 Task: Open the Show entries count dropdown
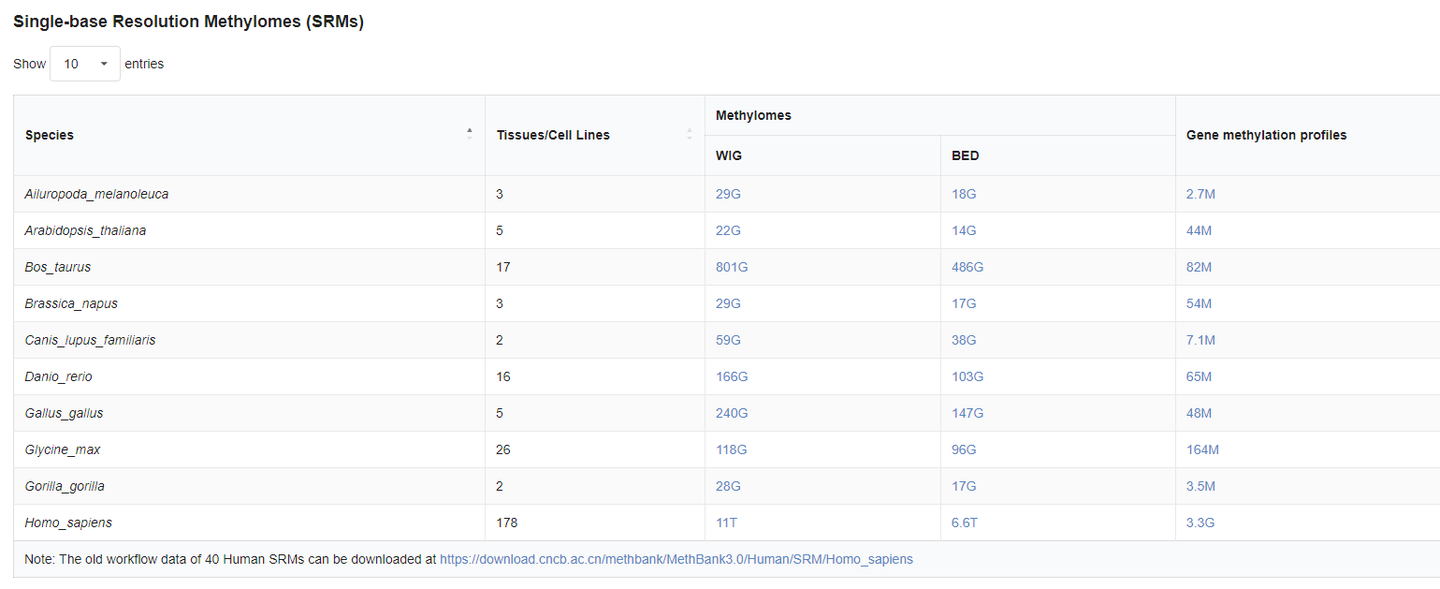coord(85,64)
